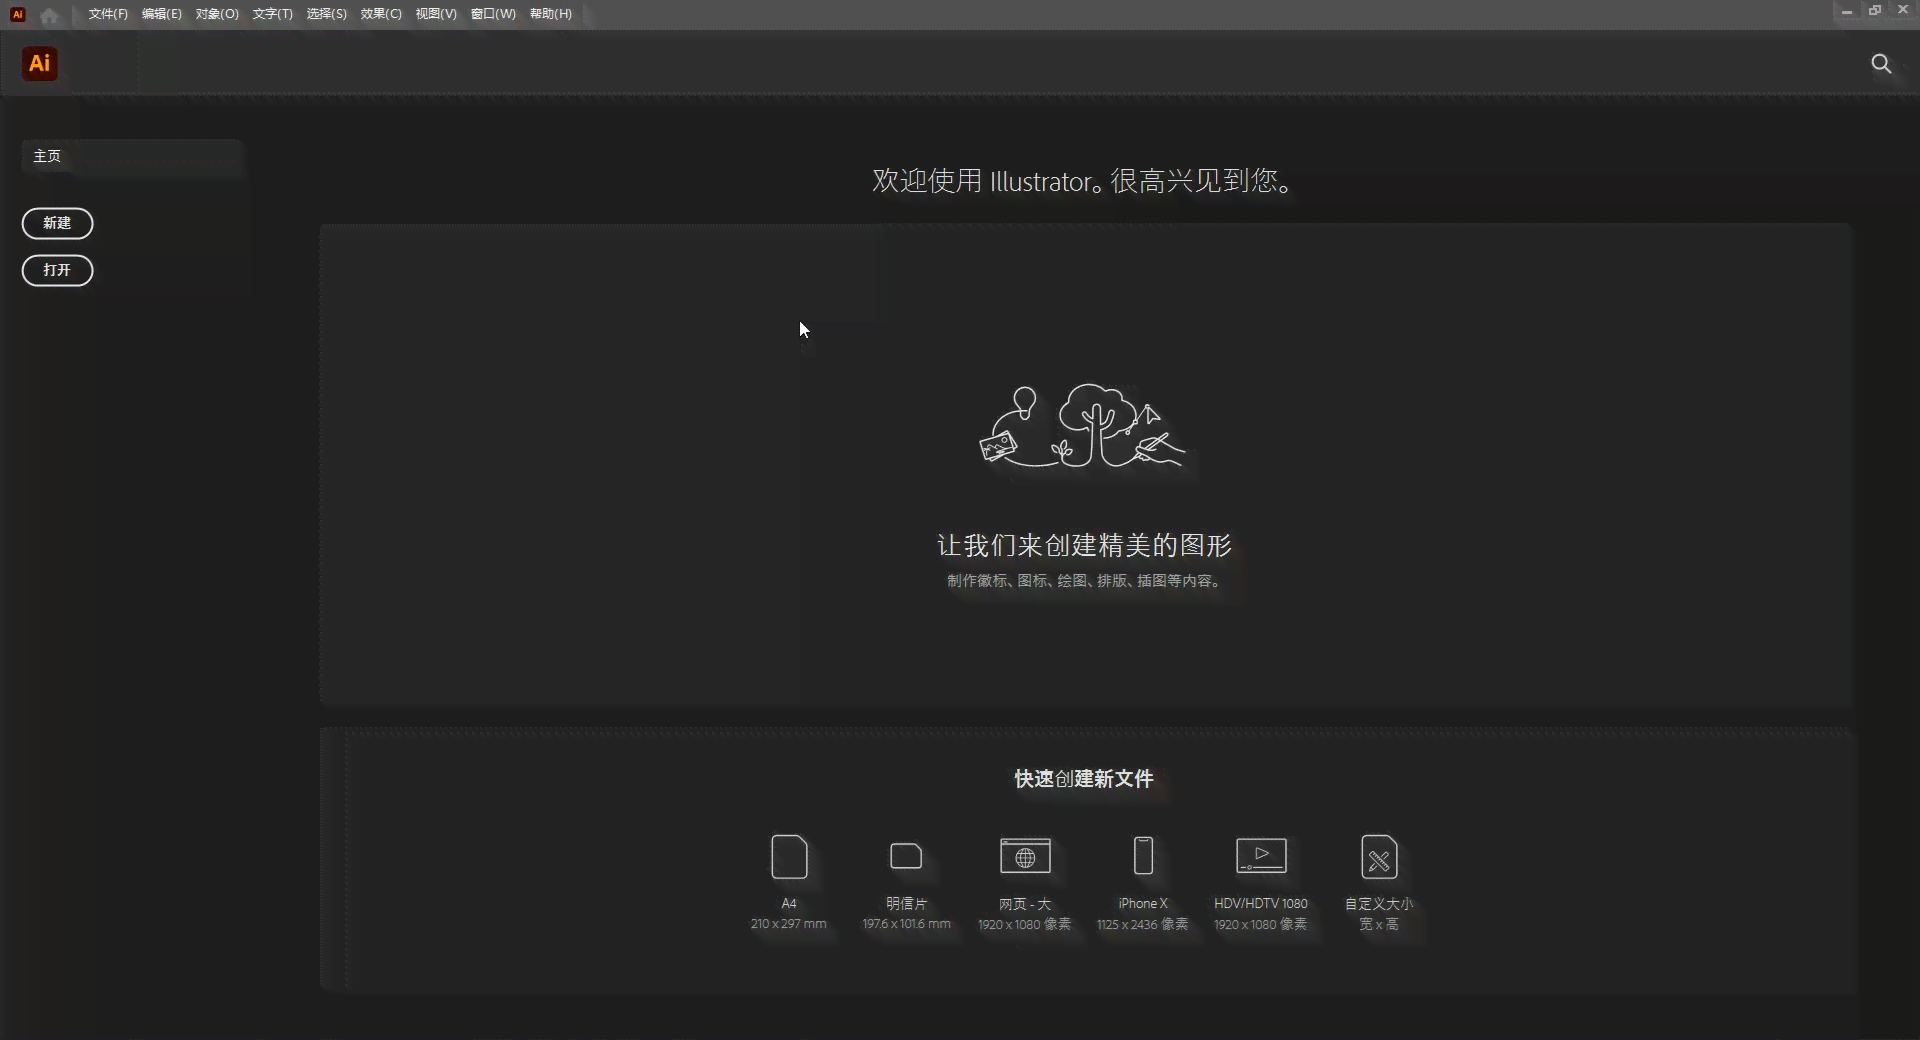The image size is (1920, 1040).
Task: Choose the HDV/HDTV 1080 preset icon
Action: point(1261,856)
